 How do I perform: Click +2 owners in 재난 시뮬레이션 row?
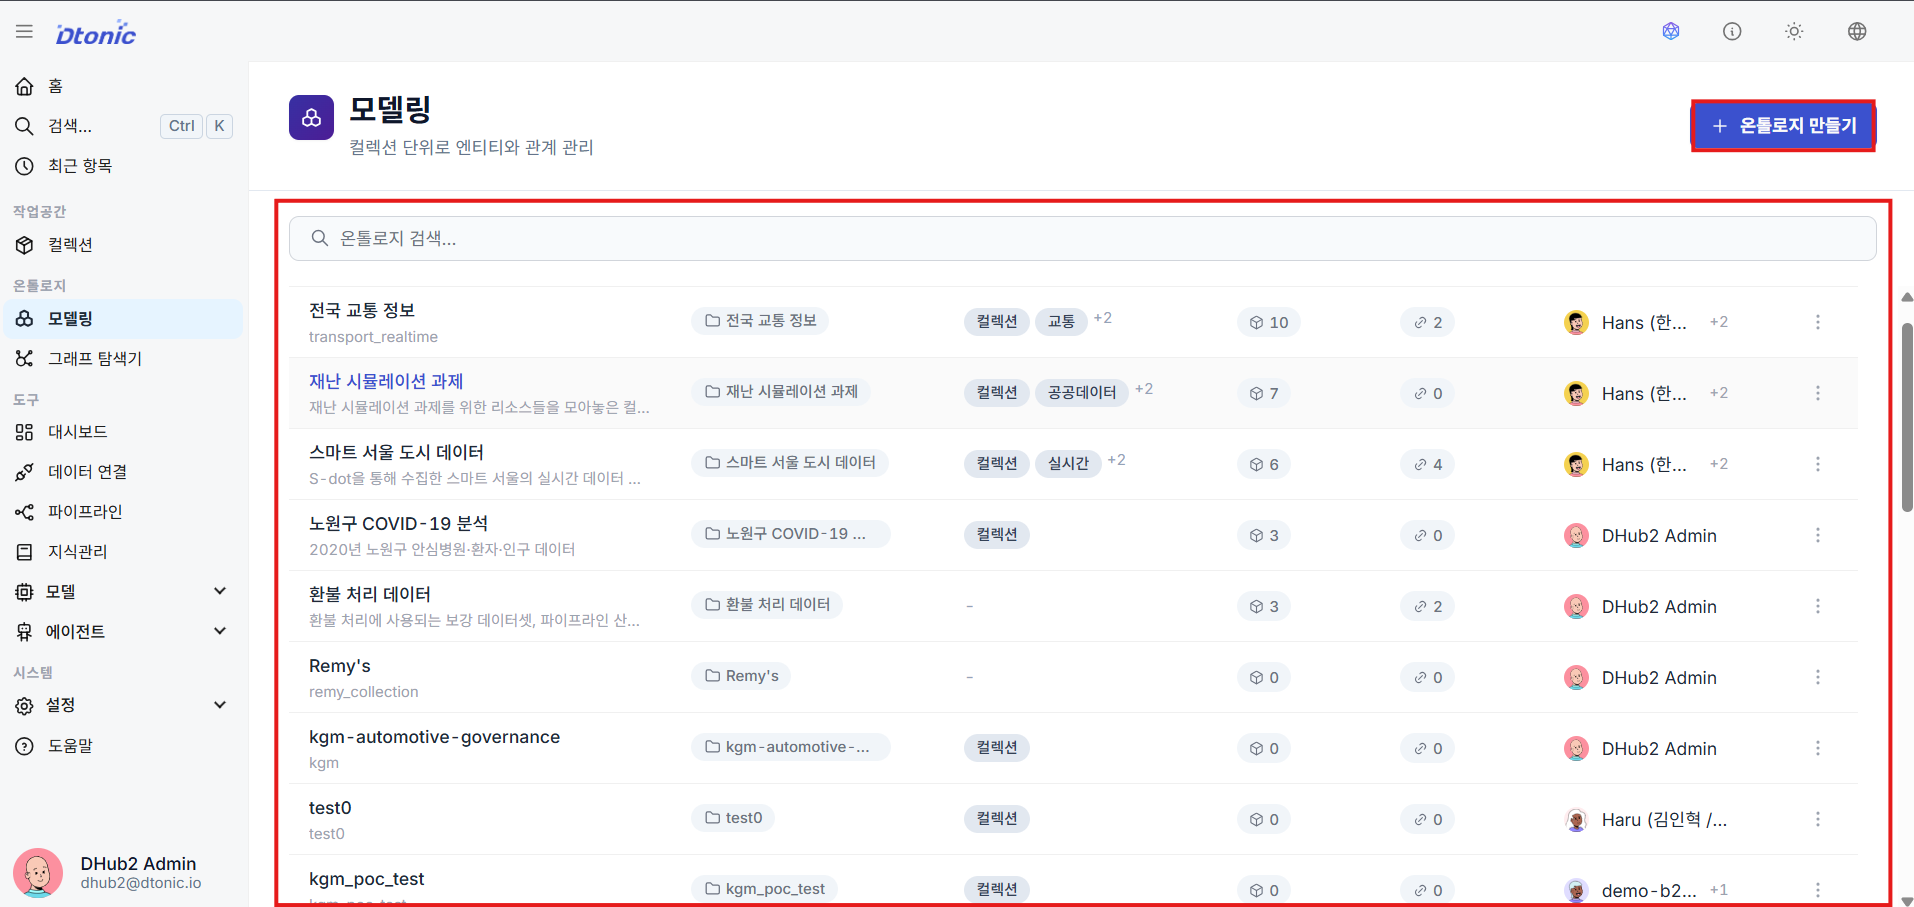1719,393
